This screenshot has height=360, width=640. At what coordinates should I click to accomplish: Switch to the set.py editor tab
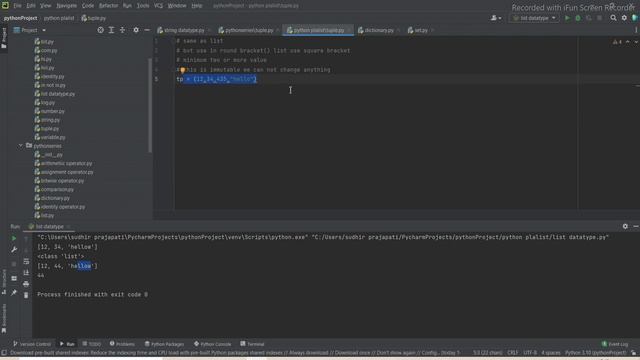(x=420, y=30)
